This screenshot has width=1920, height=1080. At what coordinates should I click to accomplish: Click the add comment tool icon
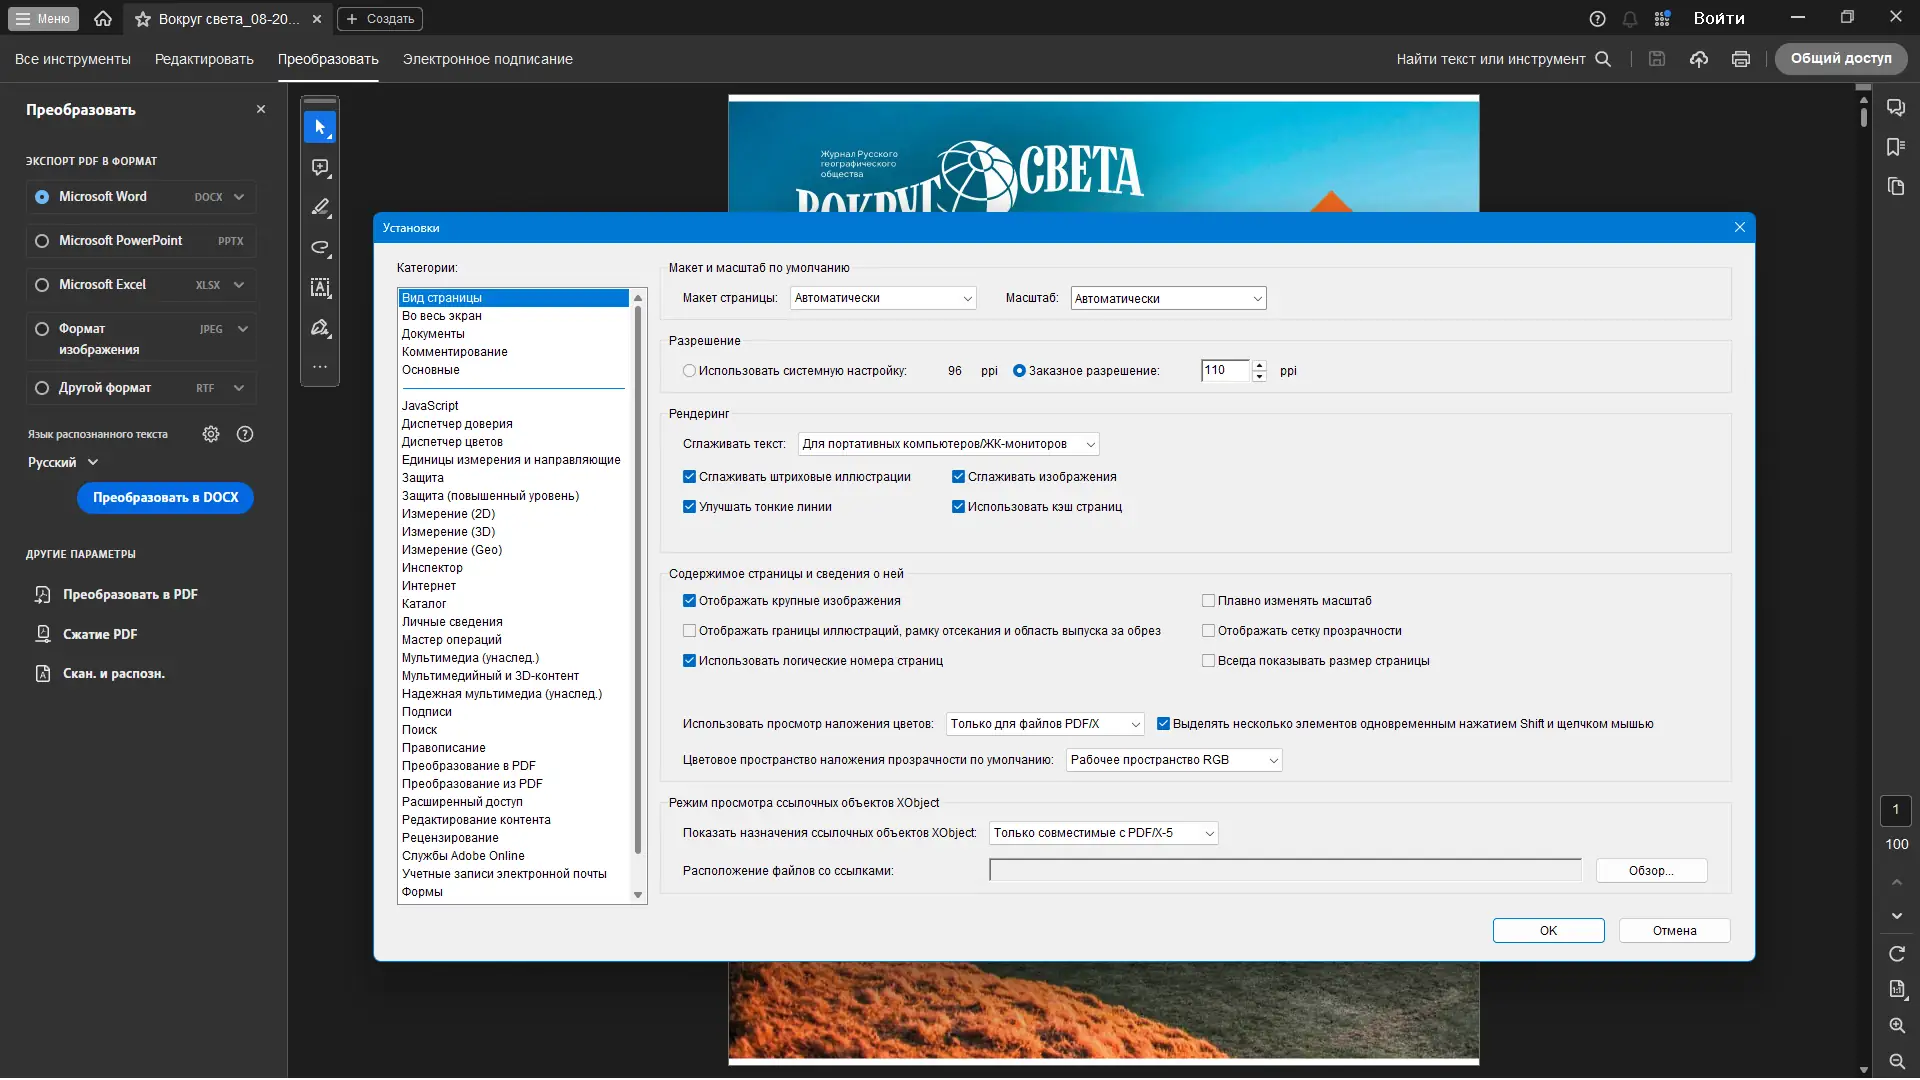320,168
